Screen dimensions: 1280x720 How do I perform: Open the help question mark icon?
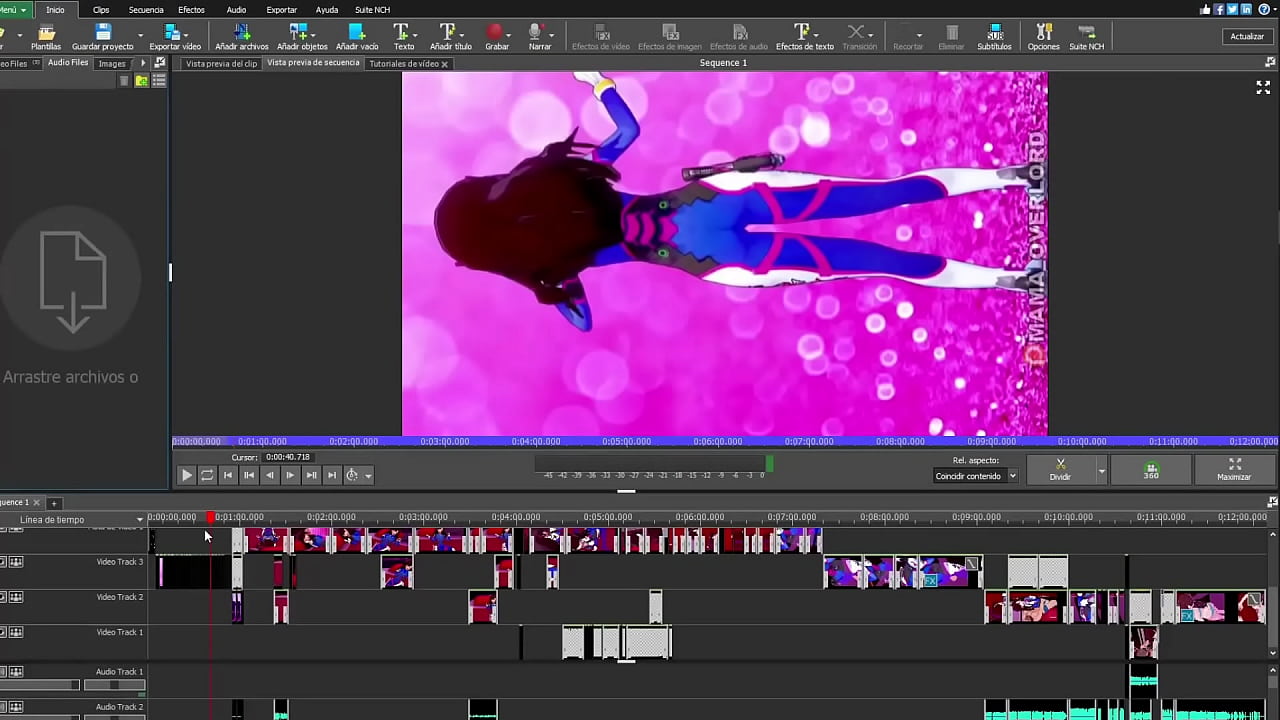[1263, 9]
